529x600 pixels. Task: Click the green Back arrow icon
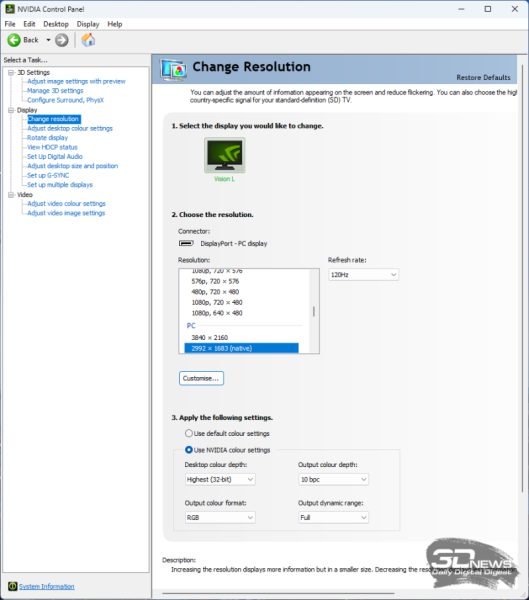pos(14,40)
